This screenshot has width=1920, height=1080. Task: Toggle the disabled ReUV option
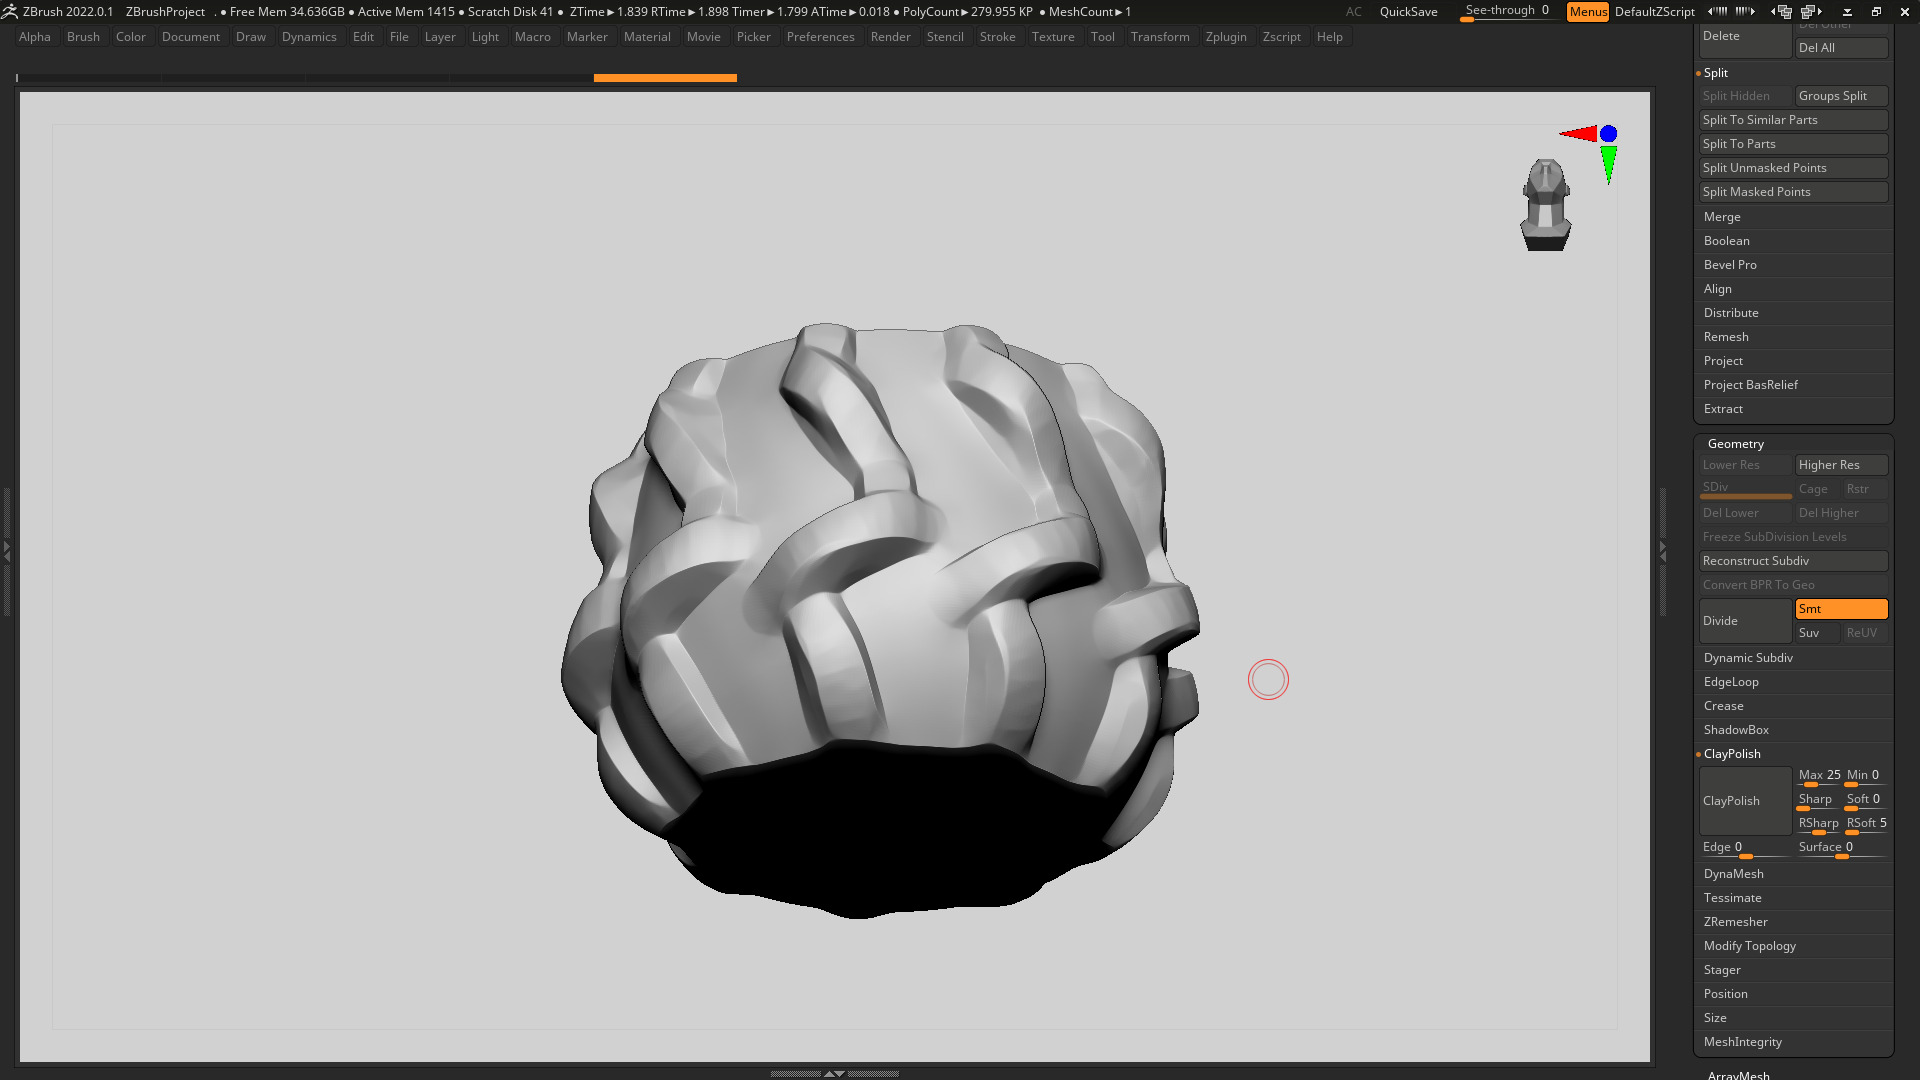coord(1865,633)
